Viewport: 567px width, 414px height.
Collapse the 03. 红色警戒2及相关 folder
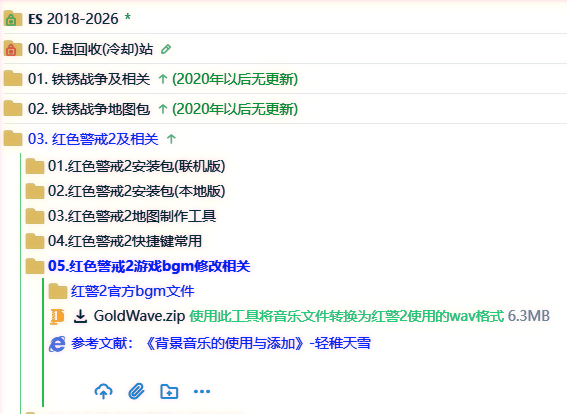pyautogui.click(x=93, y=139)
